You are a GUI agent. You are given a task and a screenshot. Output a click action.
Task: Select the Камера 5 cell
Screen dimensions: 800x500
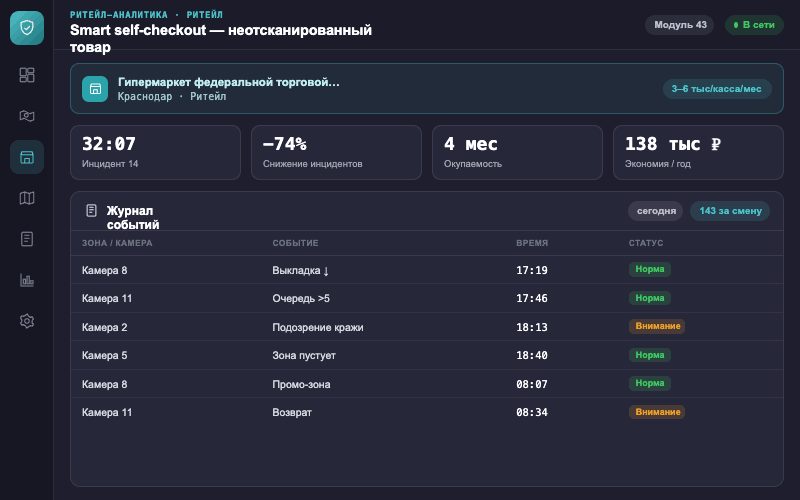point(105,355)
